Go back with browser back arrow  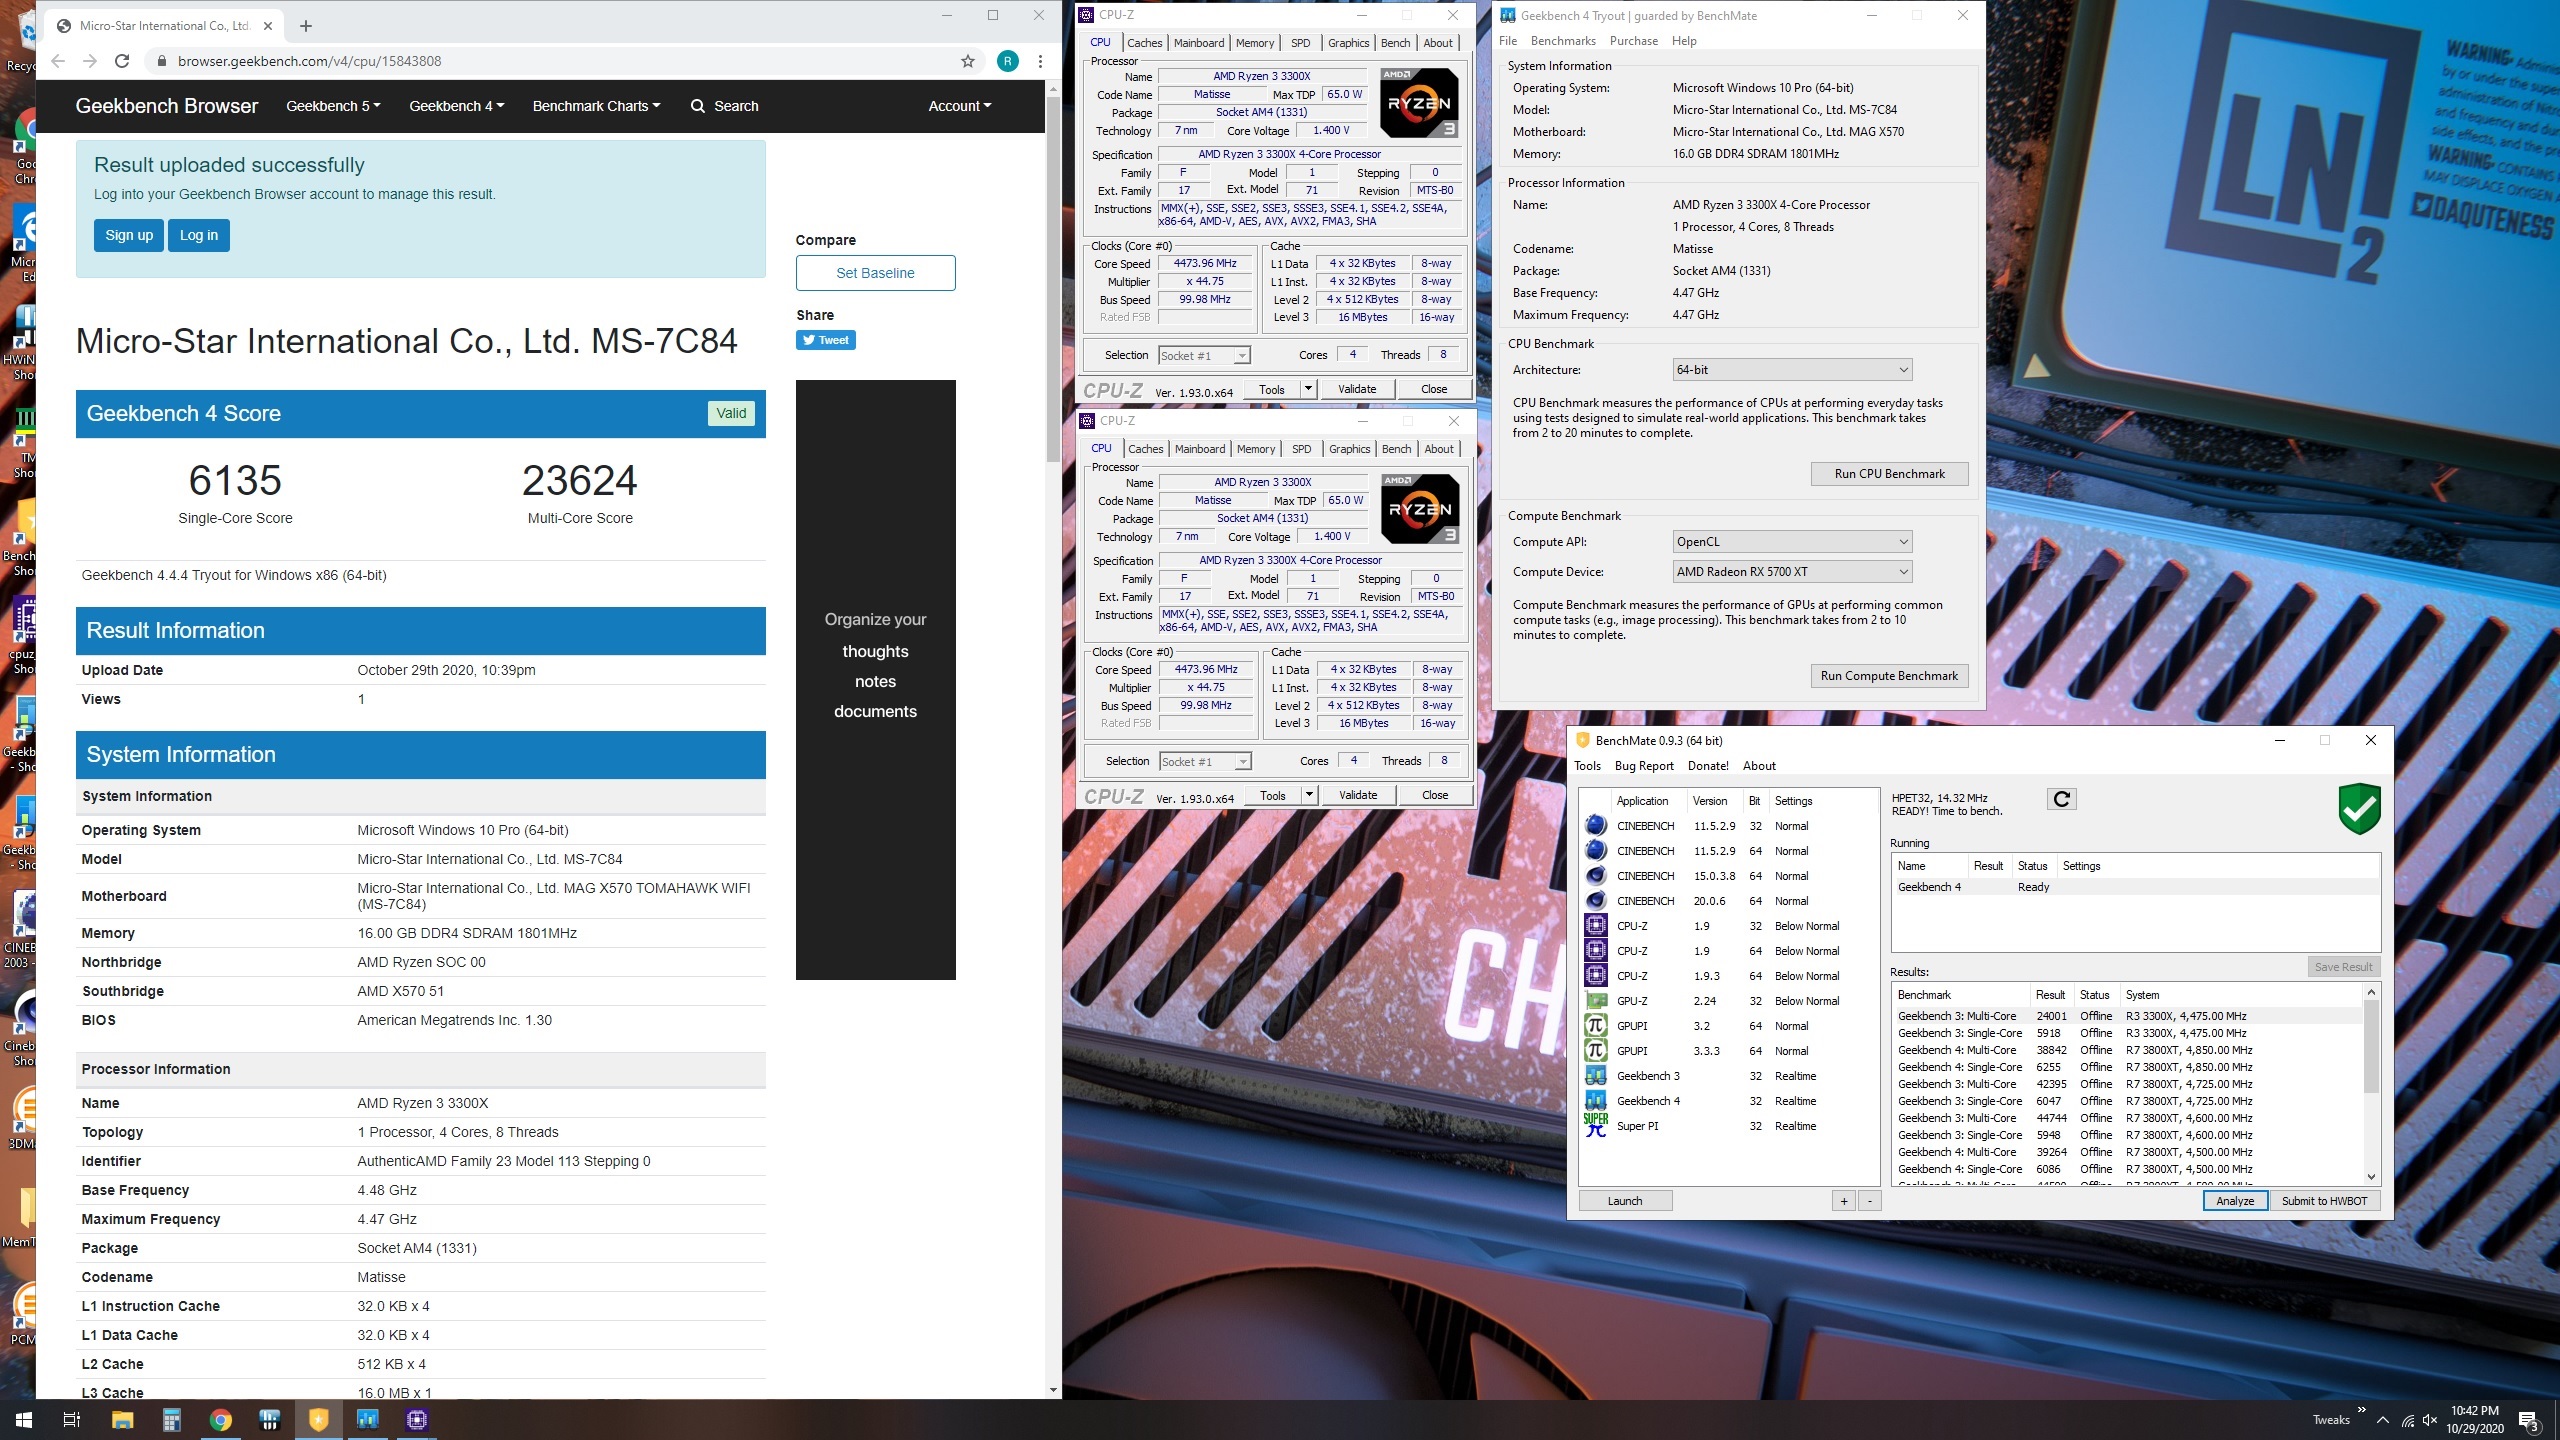58,61
